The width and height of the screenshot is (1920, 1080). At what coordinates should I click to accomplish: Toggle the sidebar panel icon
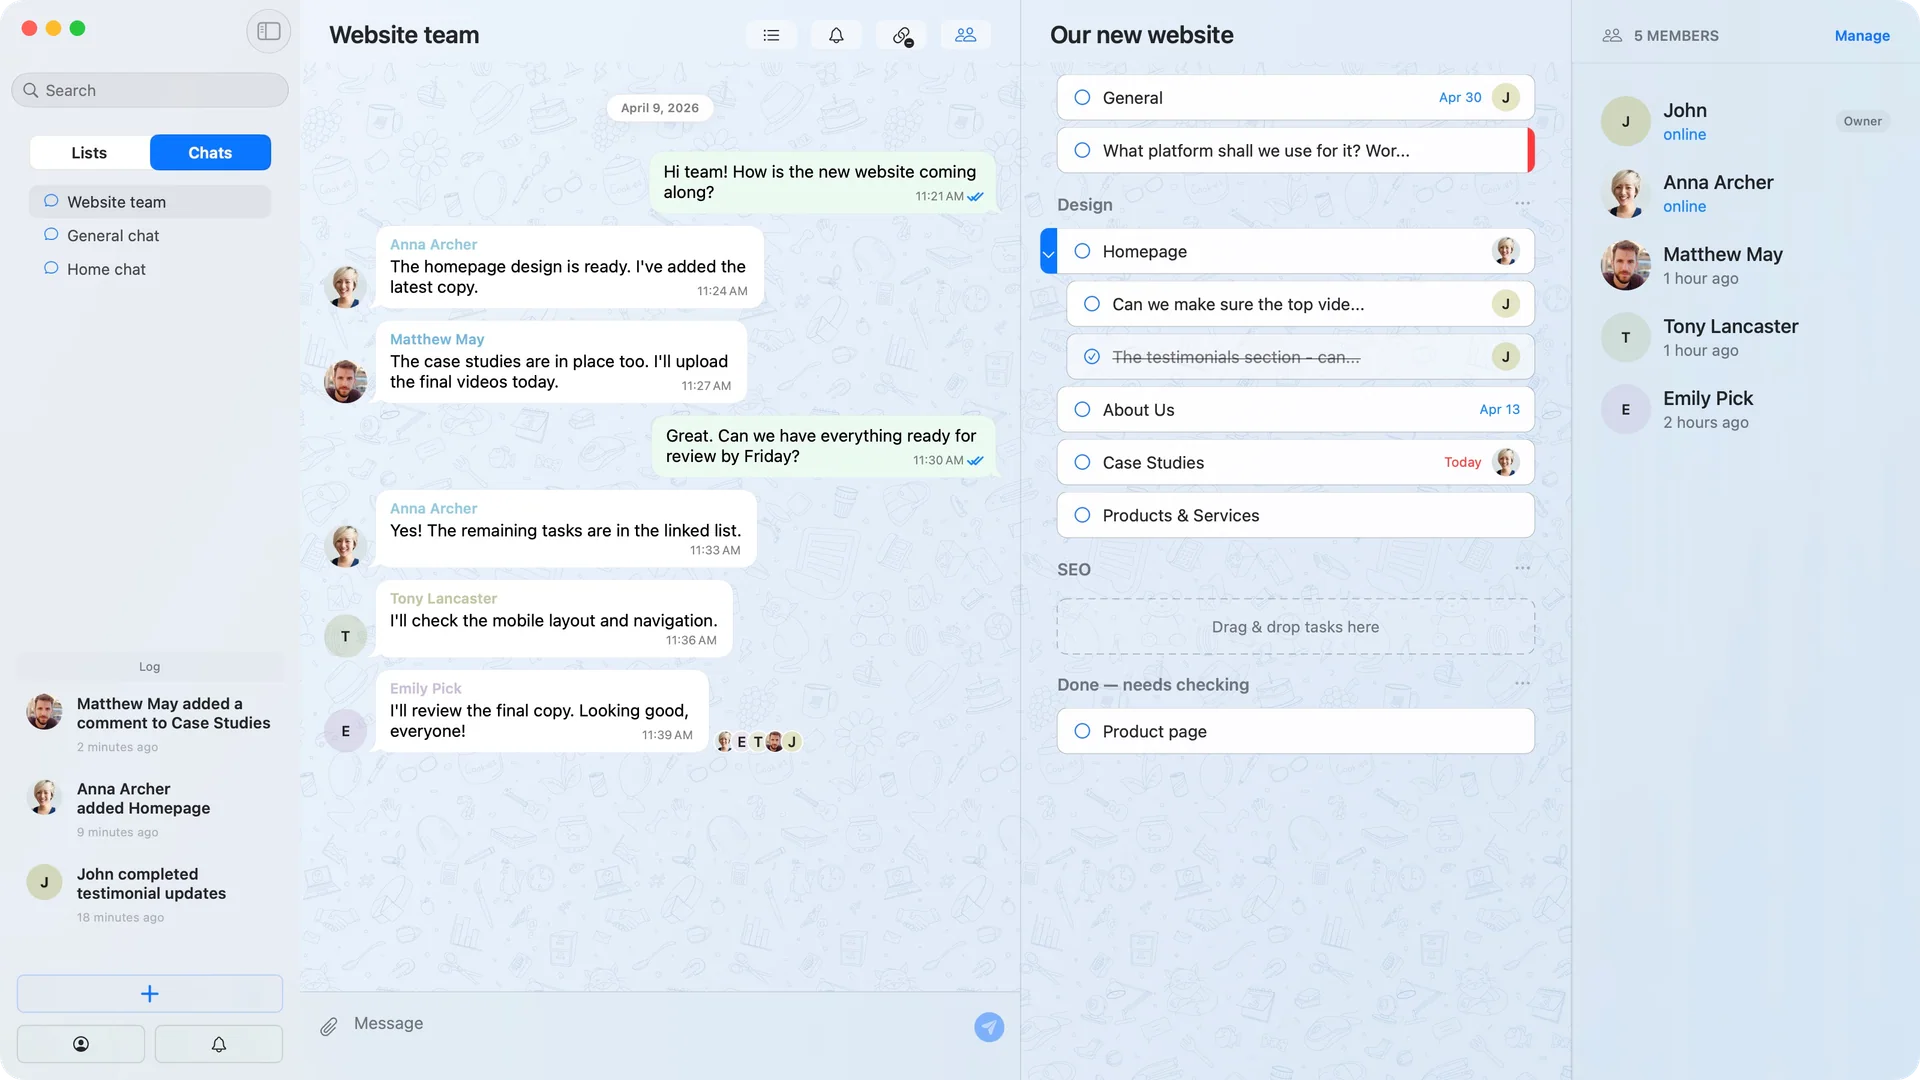click(x=268, y=31)
